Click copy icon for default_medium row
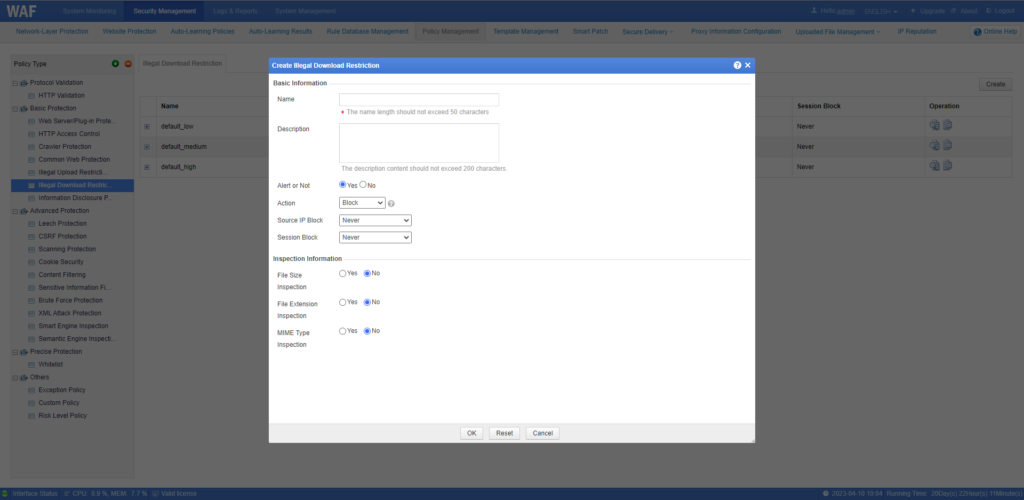This screenshot has height=500, width=1024. [948, 146]
